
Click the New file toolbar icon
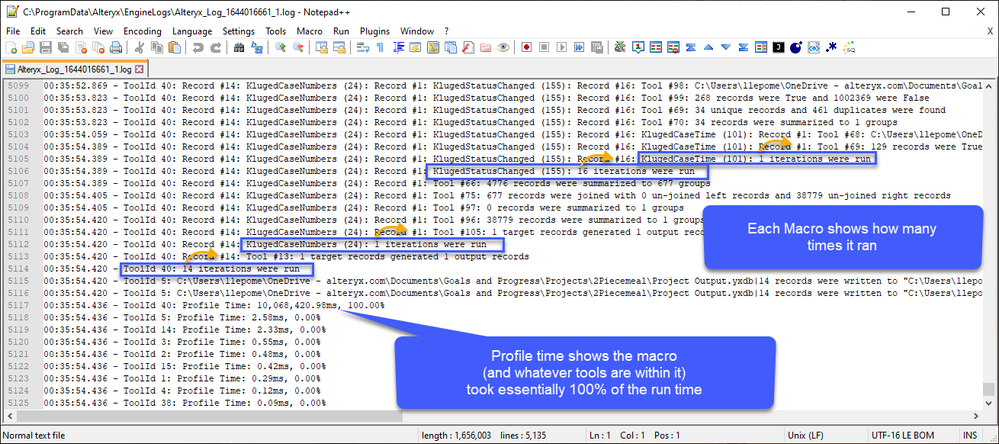tap(11, 47)
